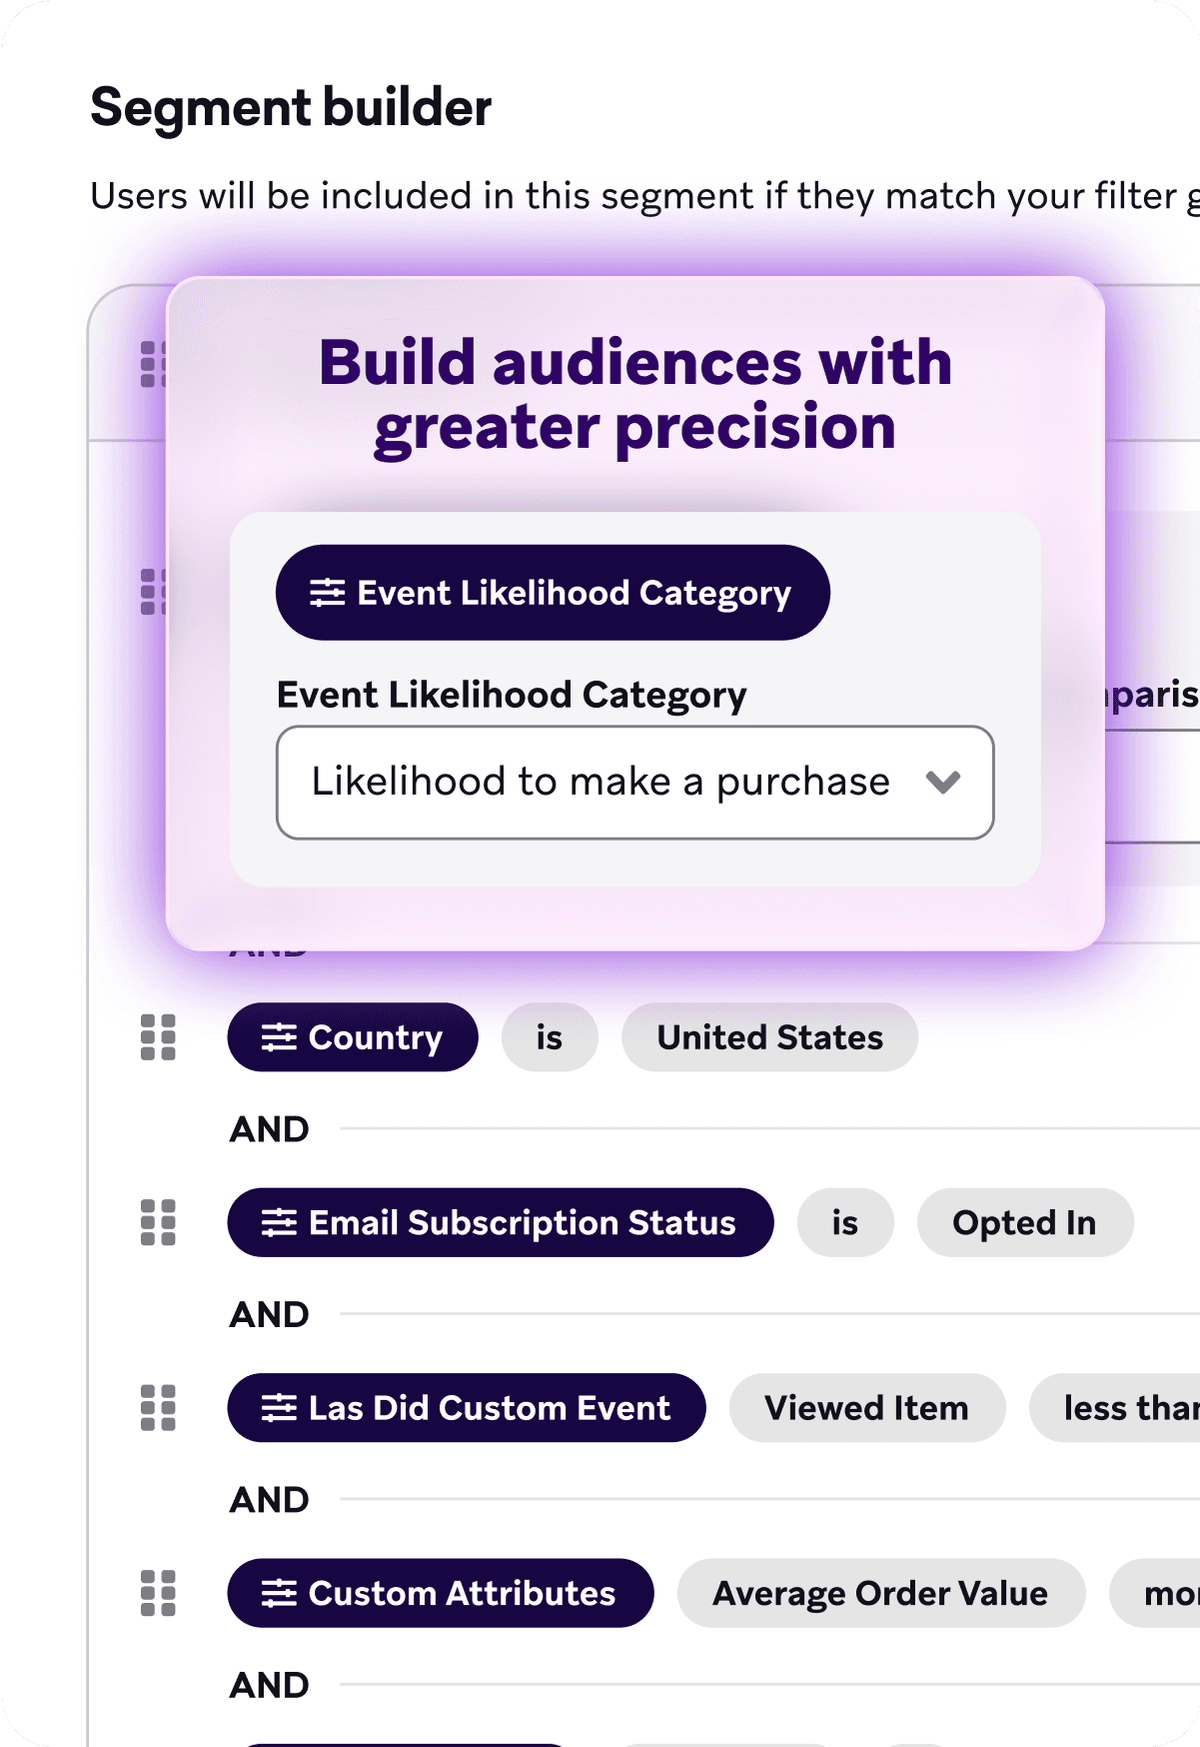Viewport: 1200px width, 1747px height.
Task: Click the United States value chip
Action: [x=769, y=1037]
